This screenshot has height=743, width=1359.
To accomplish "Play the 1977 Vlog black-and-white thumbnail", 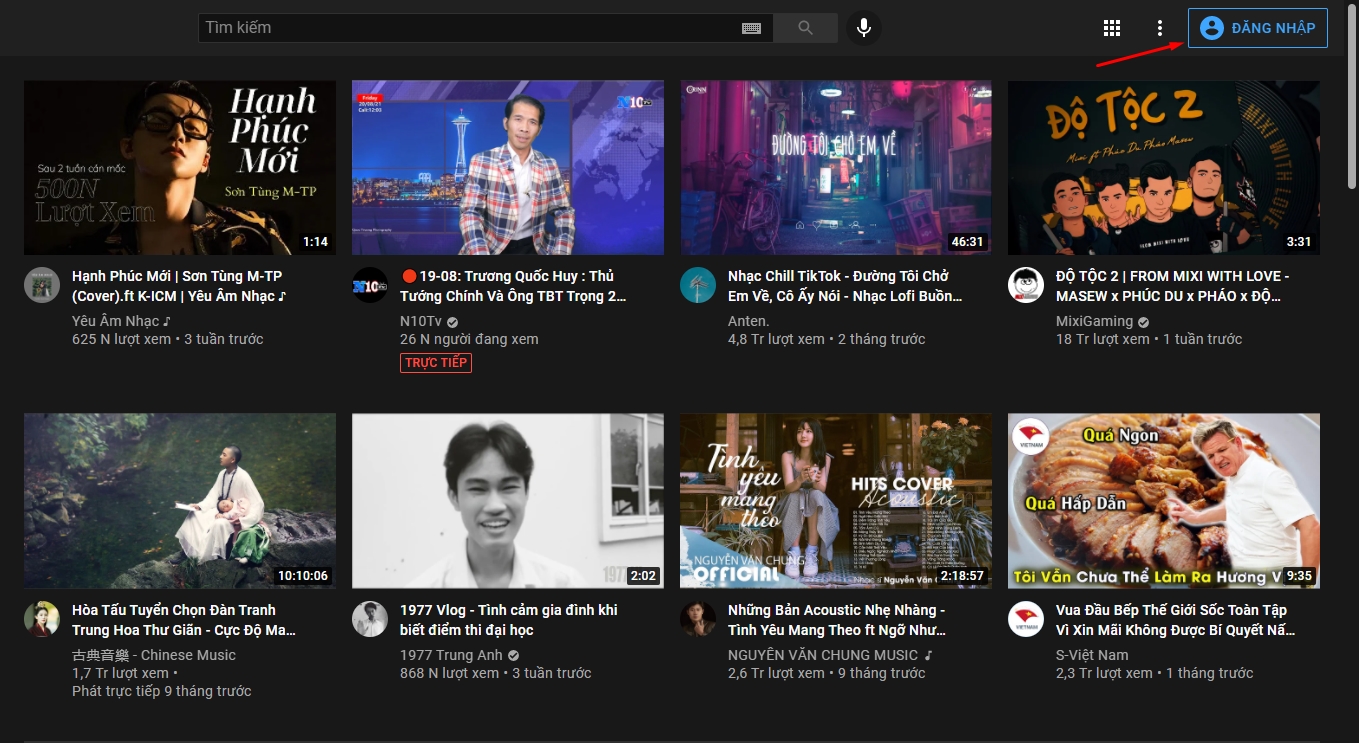I will [x=508, y=501].
